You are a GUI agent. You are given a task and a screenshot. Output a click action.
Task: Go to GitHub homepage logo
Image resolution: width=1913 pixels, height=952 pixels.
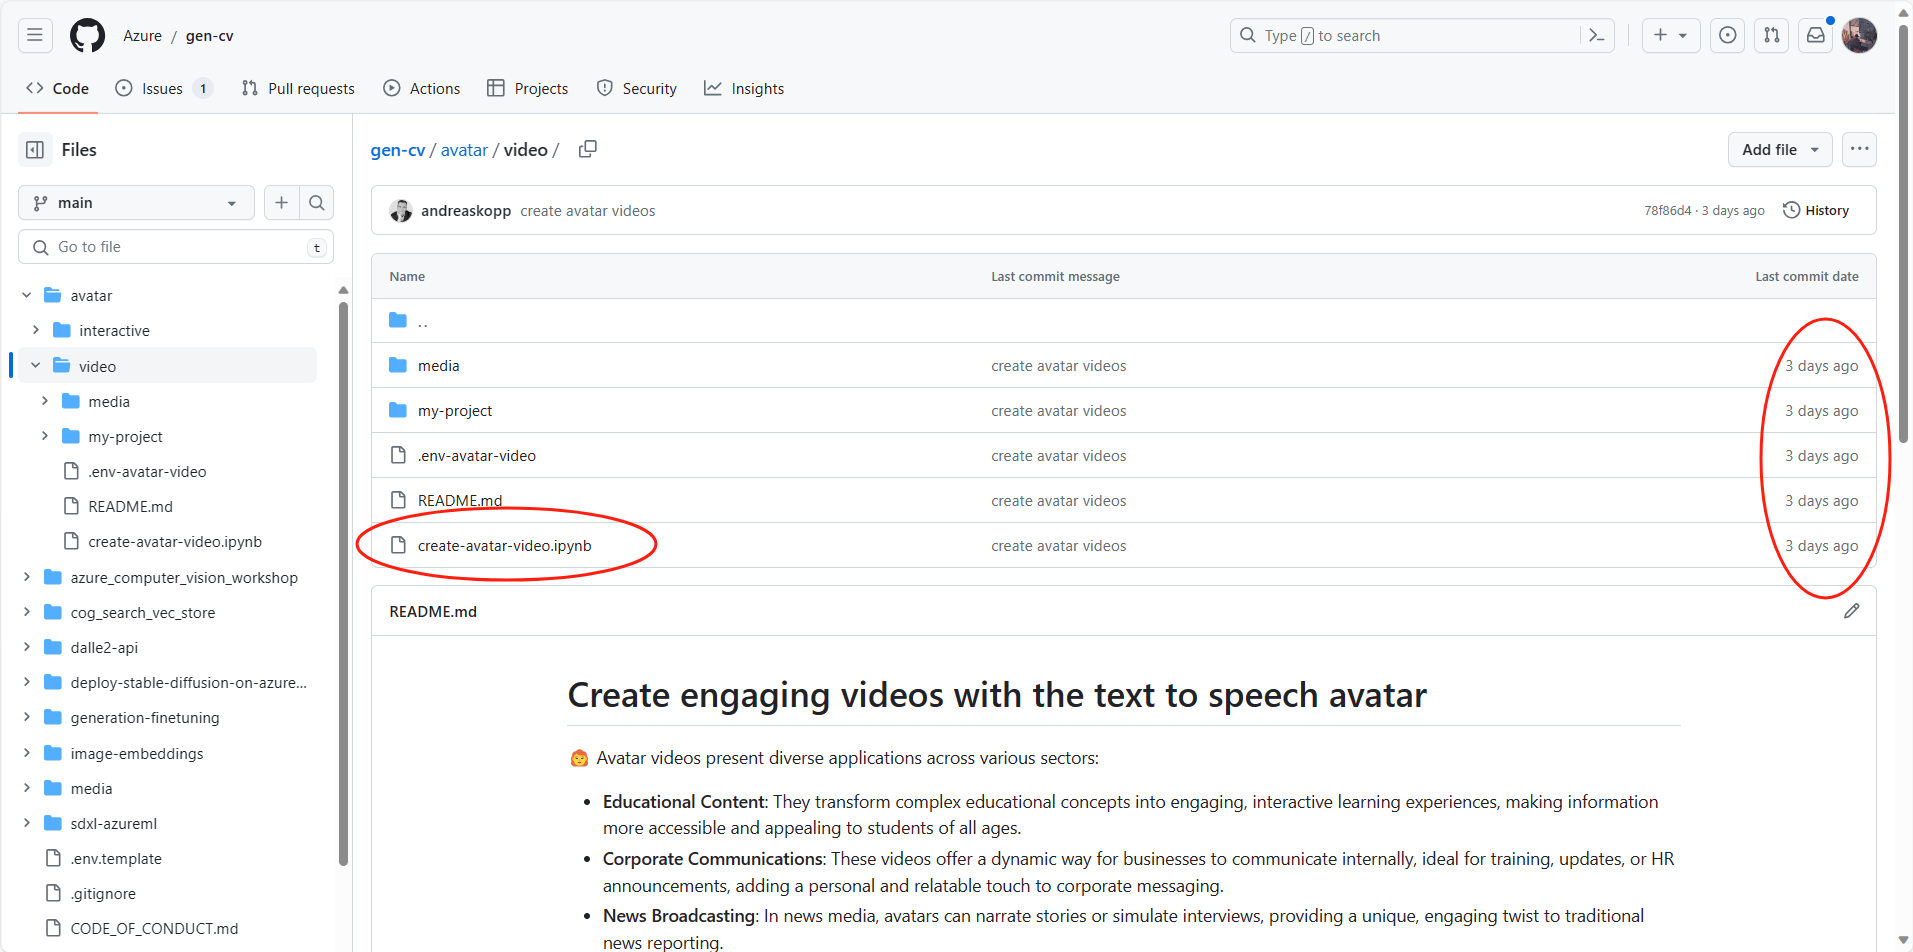pyautogui.click(x=87, y=35)
